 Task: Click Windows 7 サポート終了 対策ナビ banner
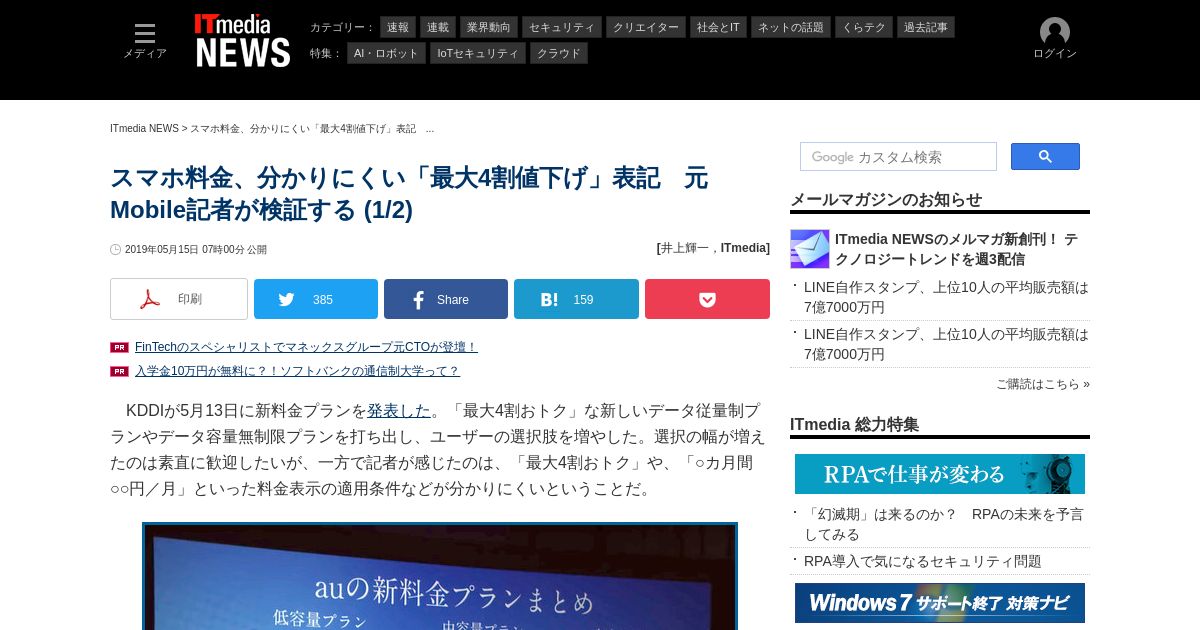[x=940, y=603]
